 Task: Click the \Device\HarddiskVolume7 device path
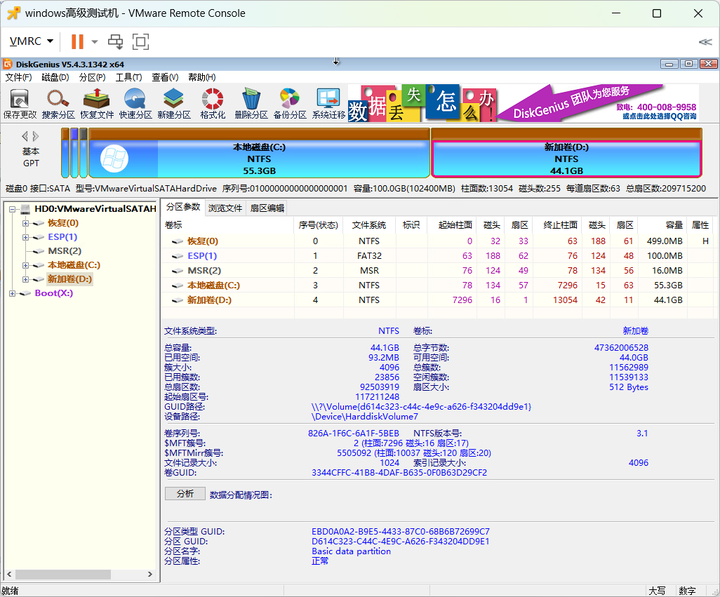[365, 417]
